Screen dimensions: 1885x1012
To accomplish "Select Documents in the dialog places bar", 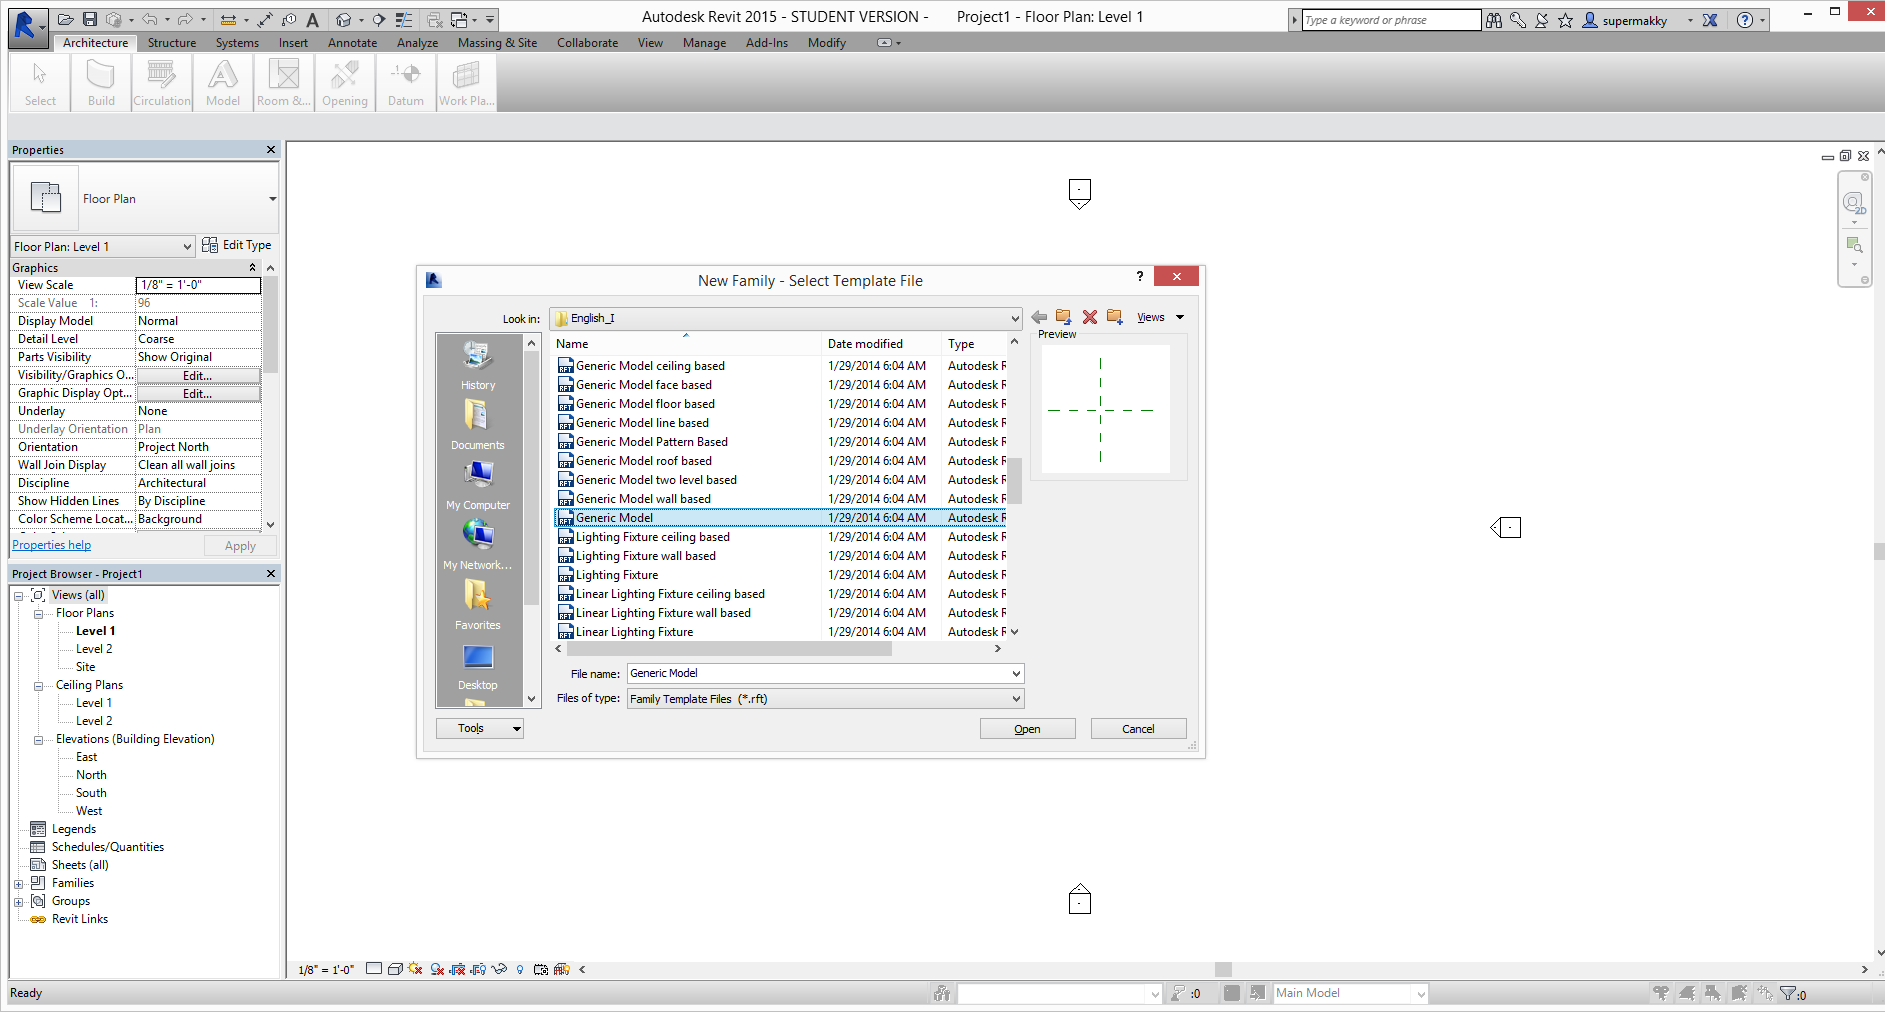I will (478, 425).
